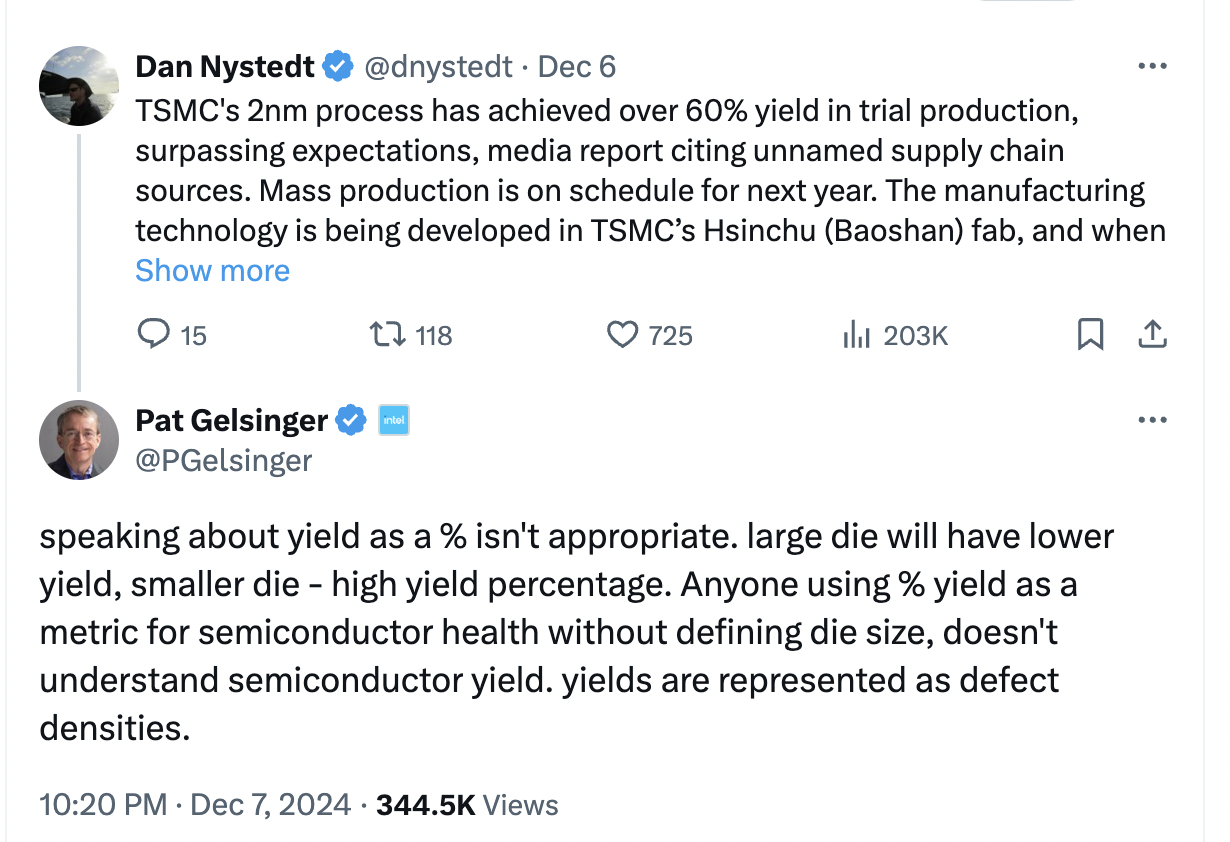1230x842 pixels.
Task: Click the 10:20 PM Dec 7, 2024 timestamp
Action: click(195, 804)
